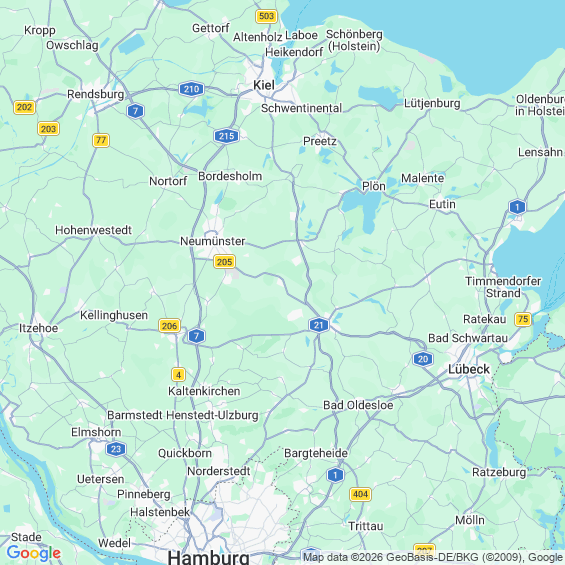Click the yellow 404 road shield

point(360,494)
